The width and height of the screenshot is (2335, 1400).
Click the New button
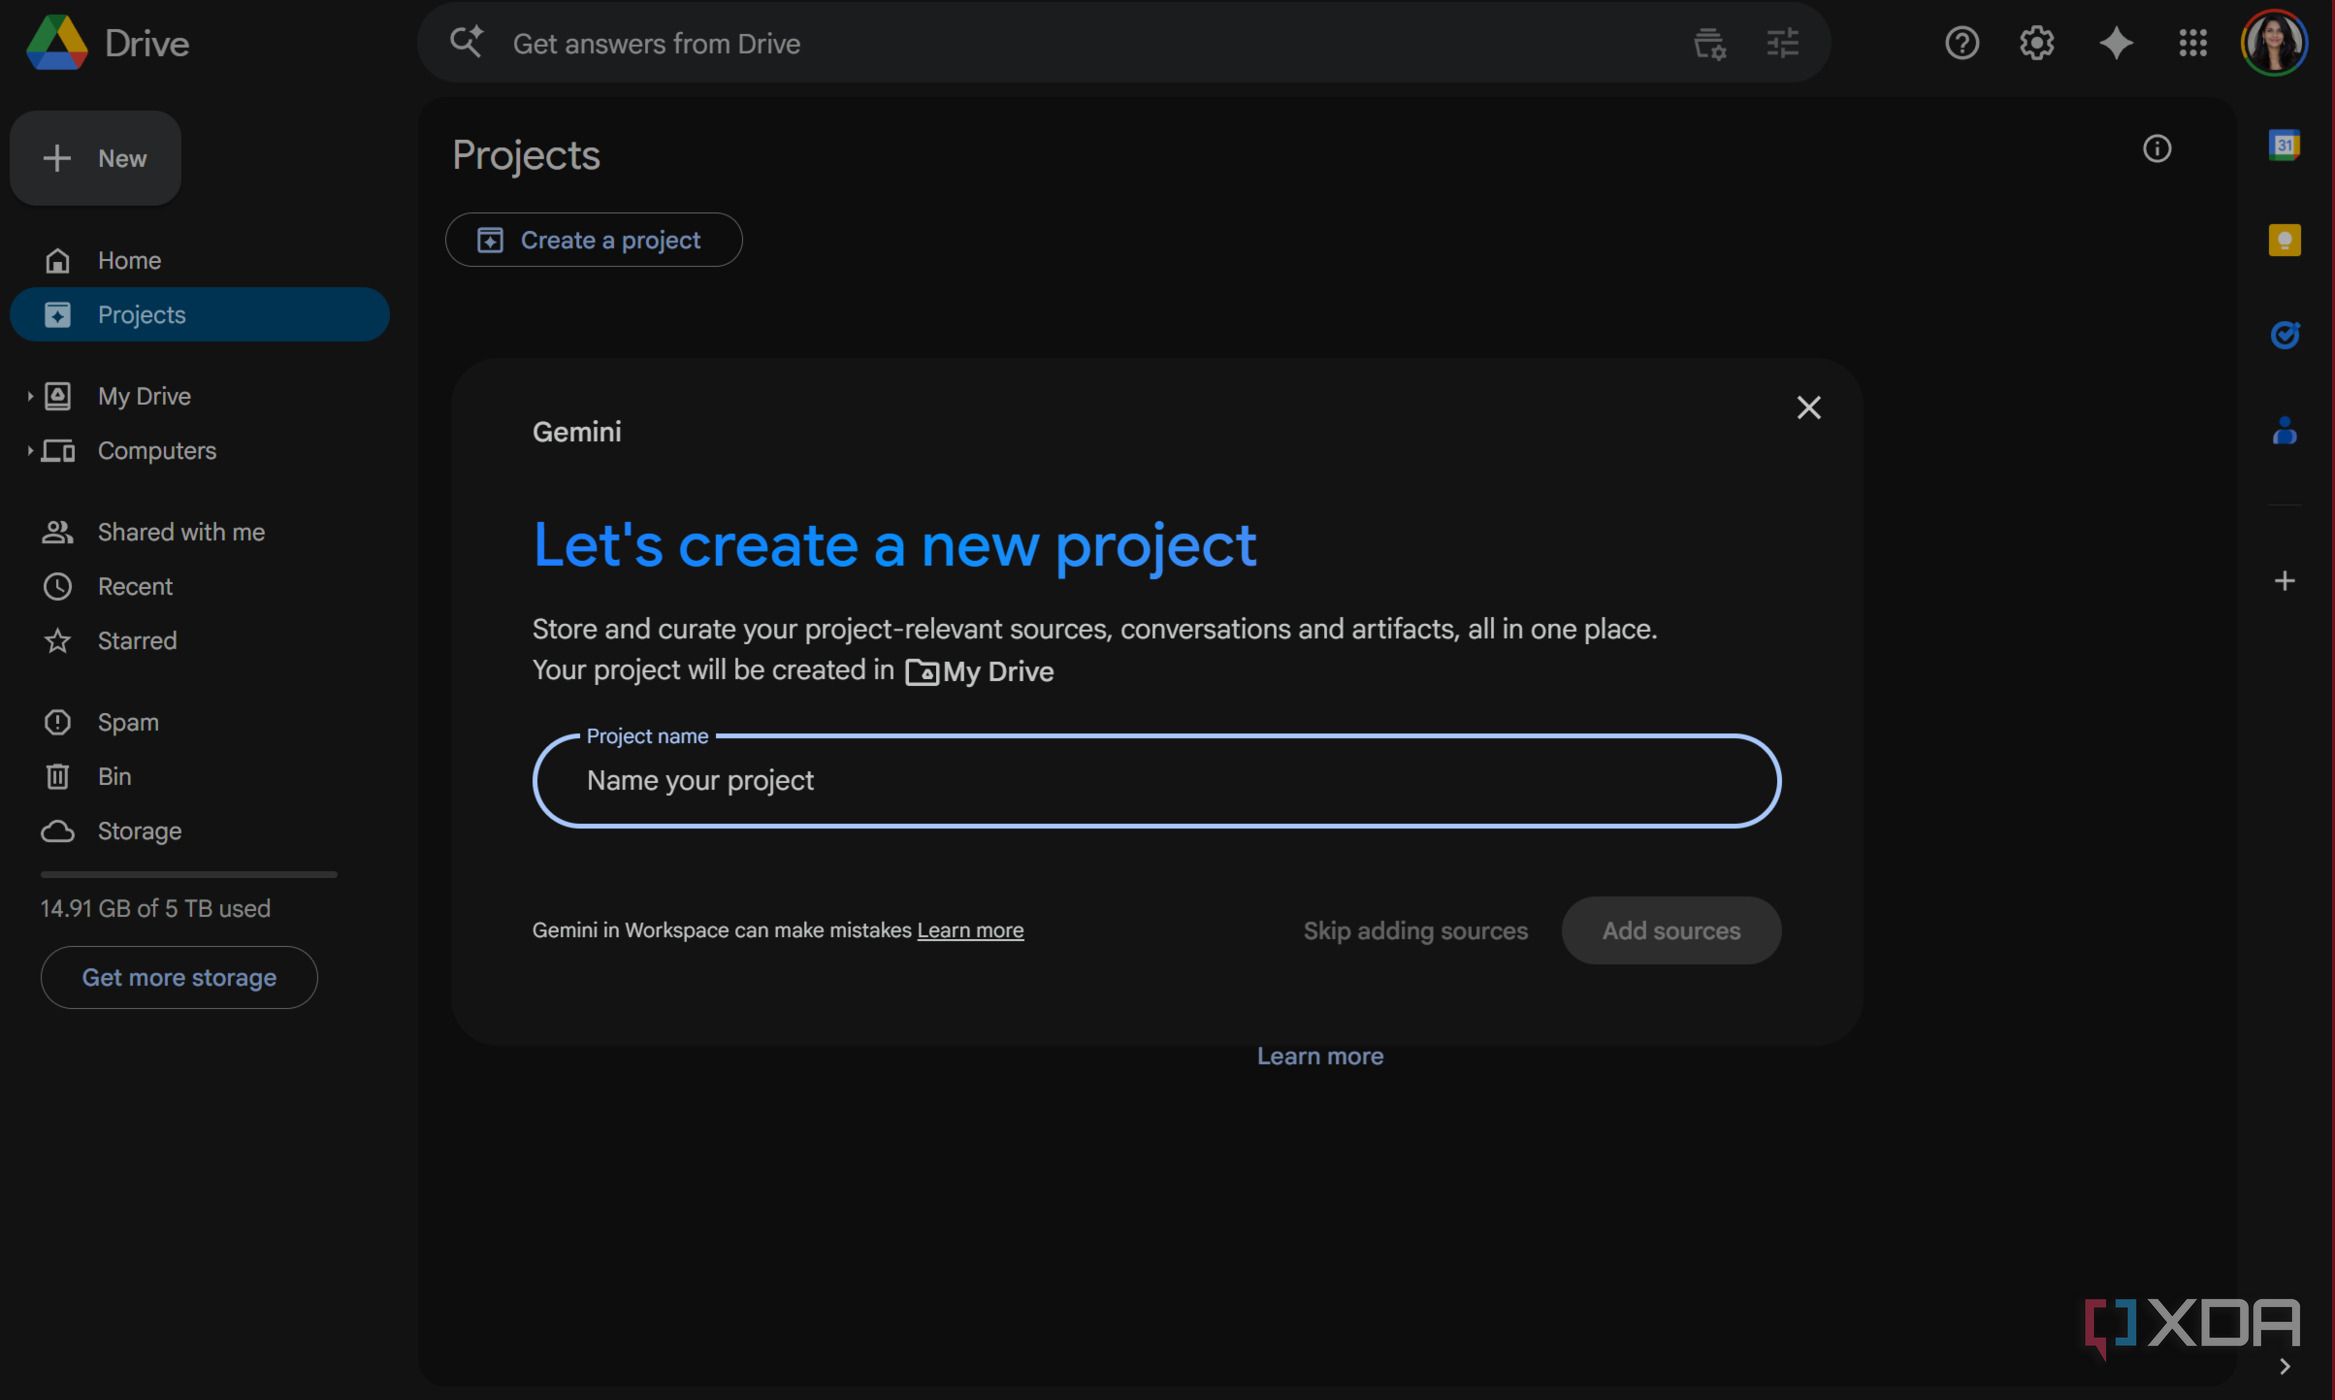pos(95,158)
